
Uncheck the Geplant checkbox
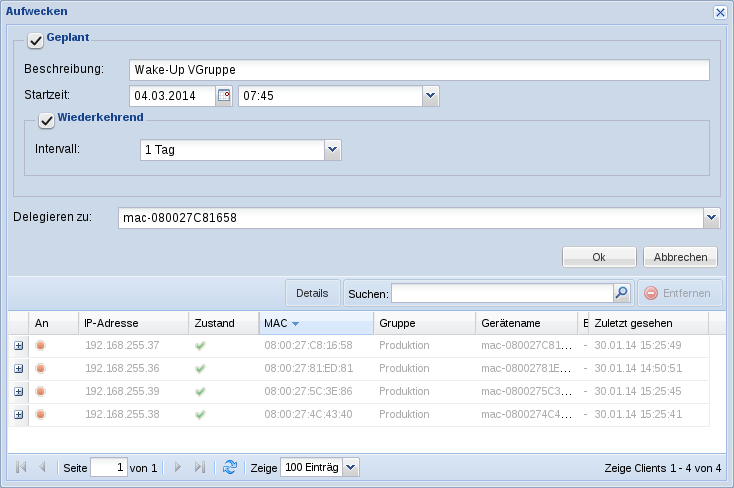[36, 40]
